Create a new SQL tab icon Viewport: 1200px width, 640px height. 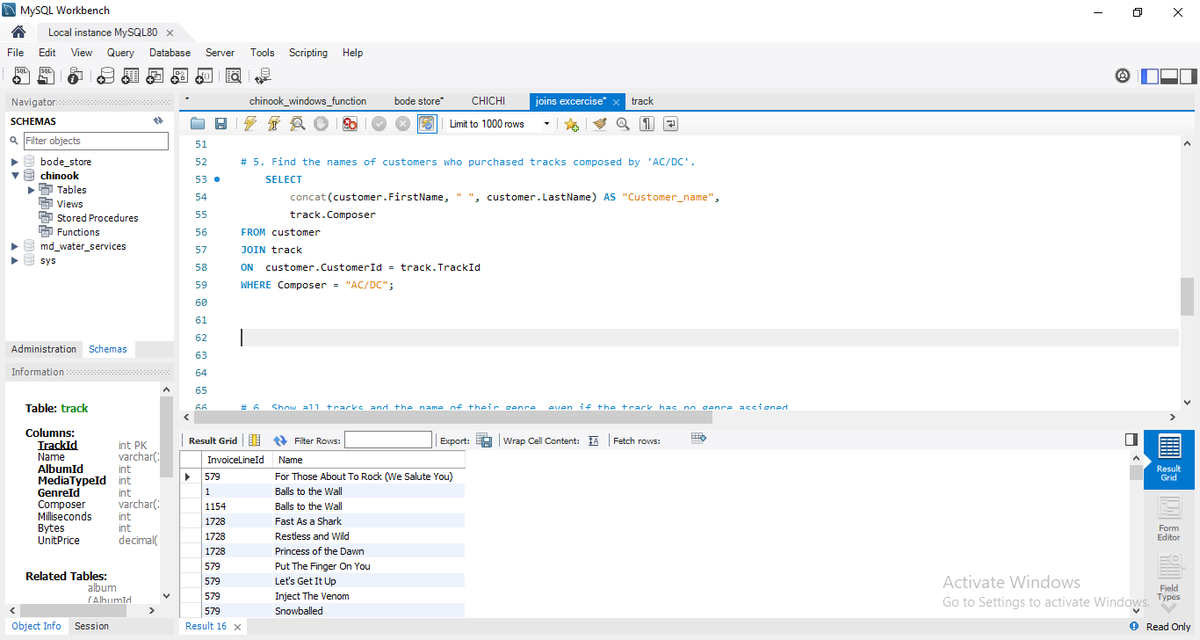coord(21,75)
